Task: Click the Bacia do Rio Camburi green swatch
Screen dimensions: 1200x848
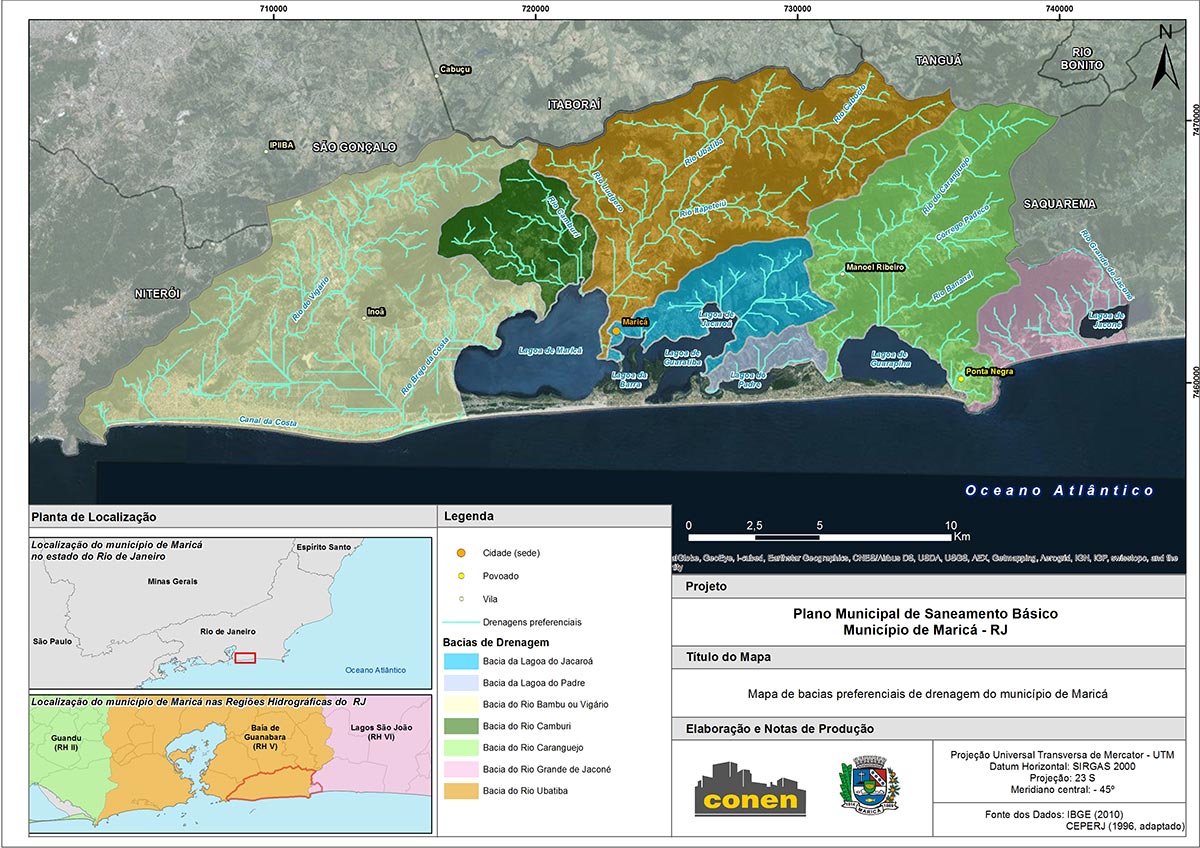Action: tap(459, 726)
